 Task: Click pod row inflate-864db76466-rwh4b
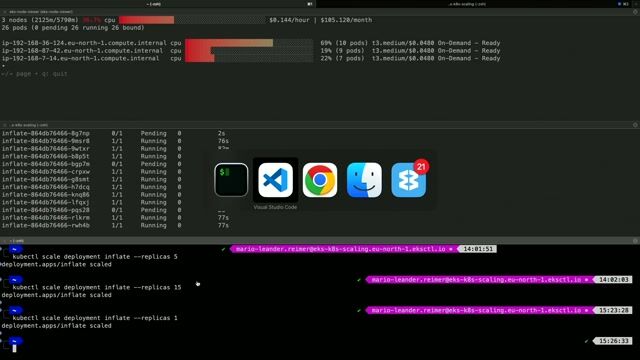click(114, 225)
